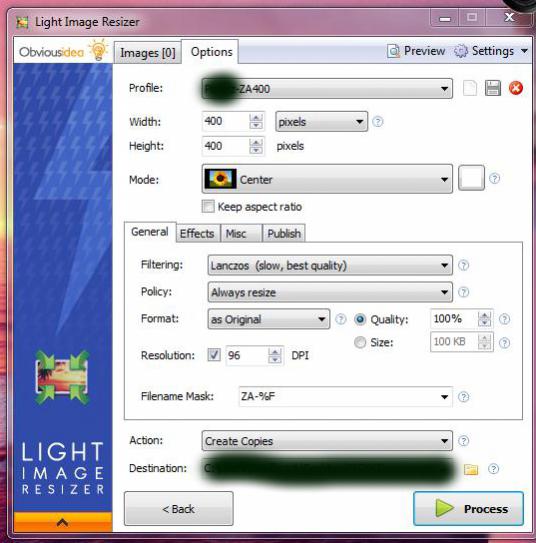Viewport: 536px width, 543px height.
Task: Open help for the Filtering option
Action: [x=463, y=266]
